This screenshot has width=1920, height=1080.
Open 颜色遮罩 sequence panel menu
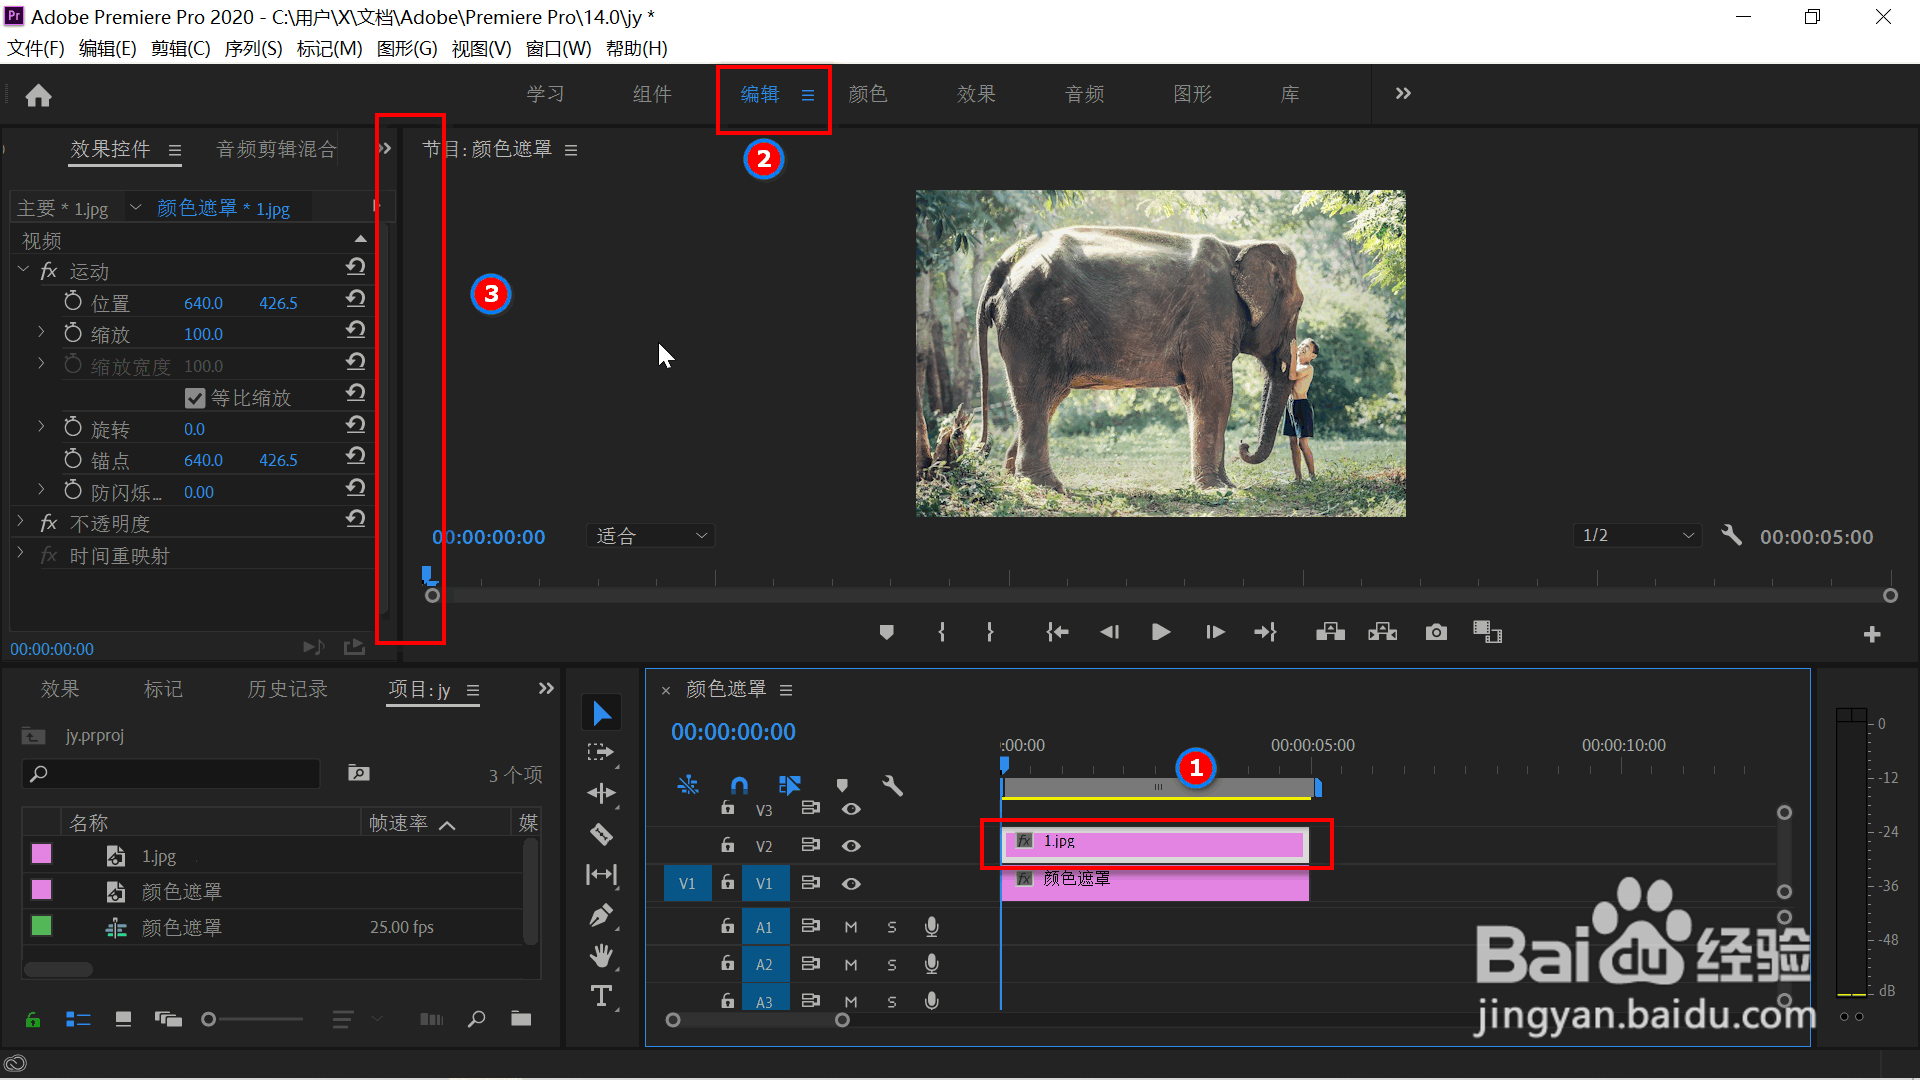(x=786, y=690)
